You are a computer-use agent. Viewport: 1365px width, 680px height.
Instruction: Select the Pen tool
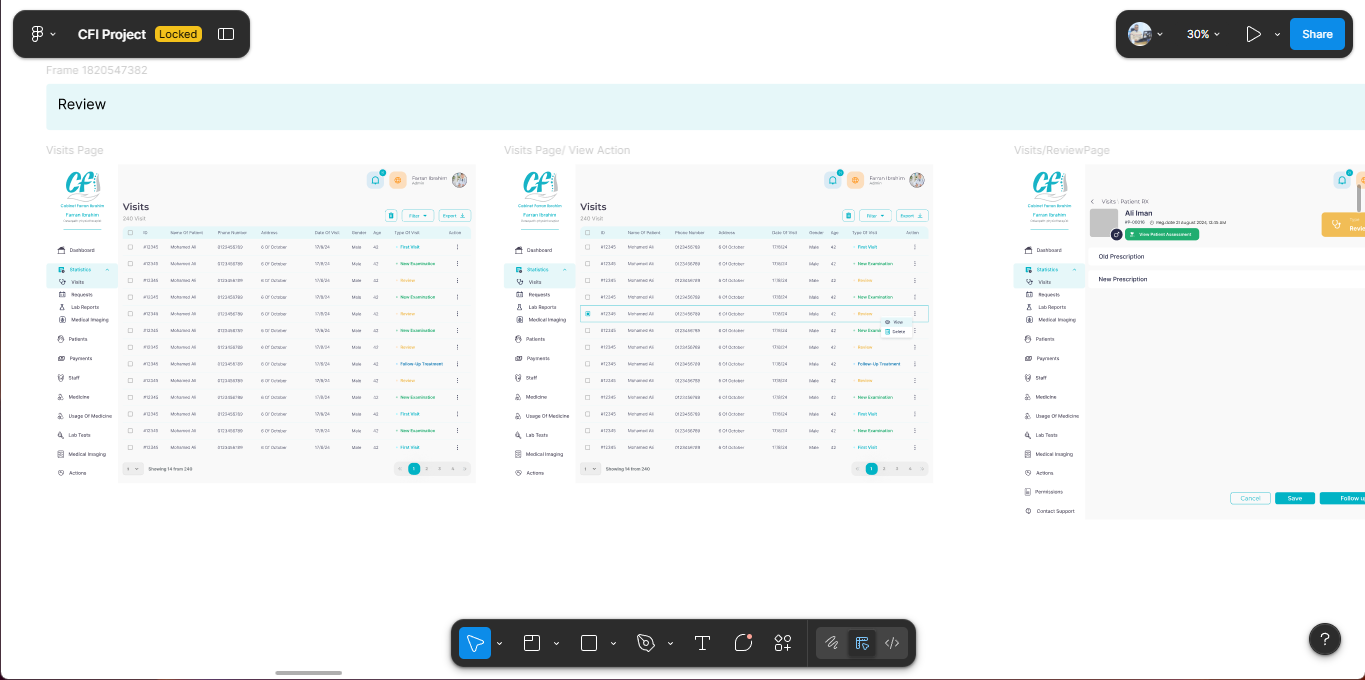point(646,643)
